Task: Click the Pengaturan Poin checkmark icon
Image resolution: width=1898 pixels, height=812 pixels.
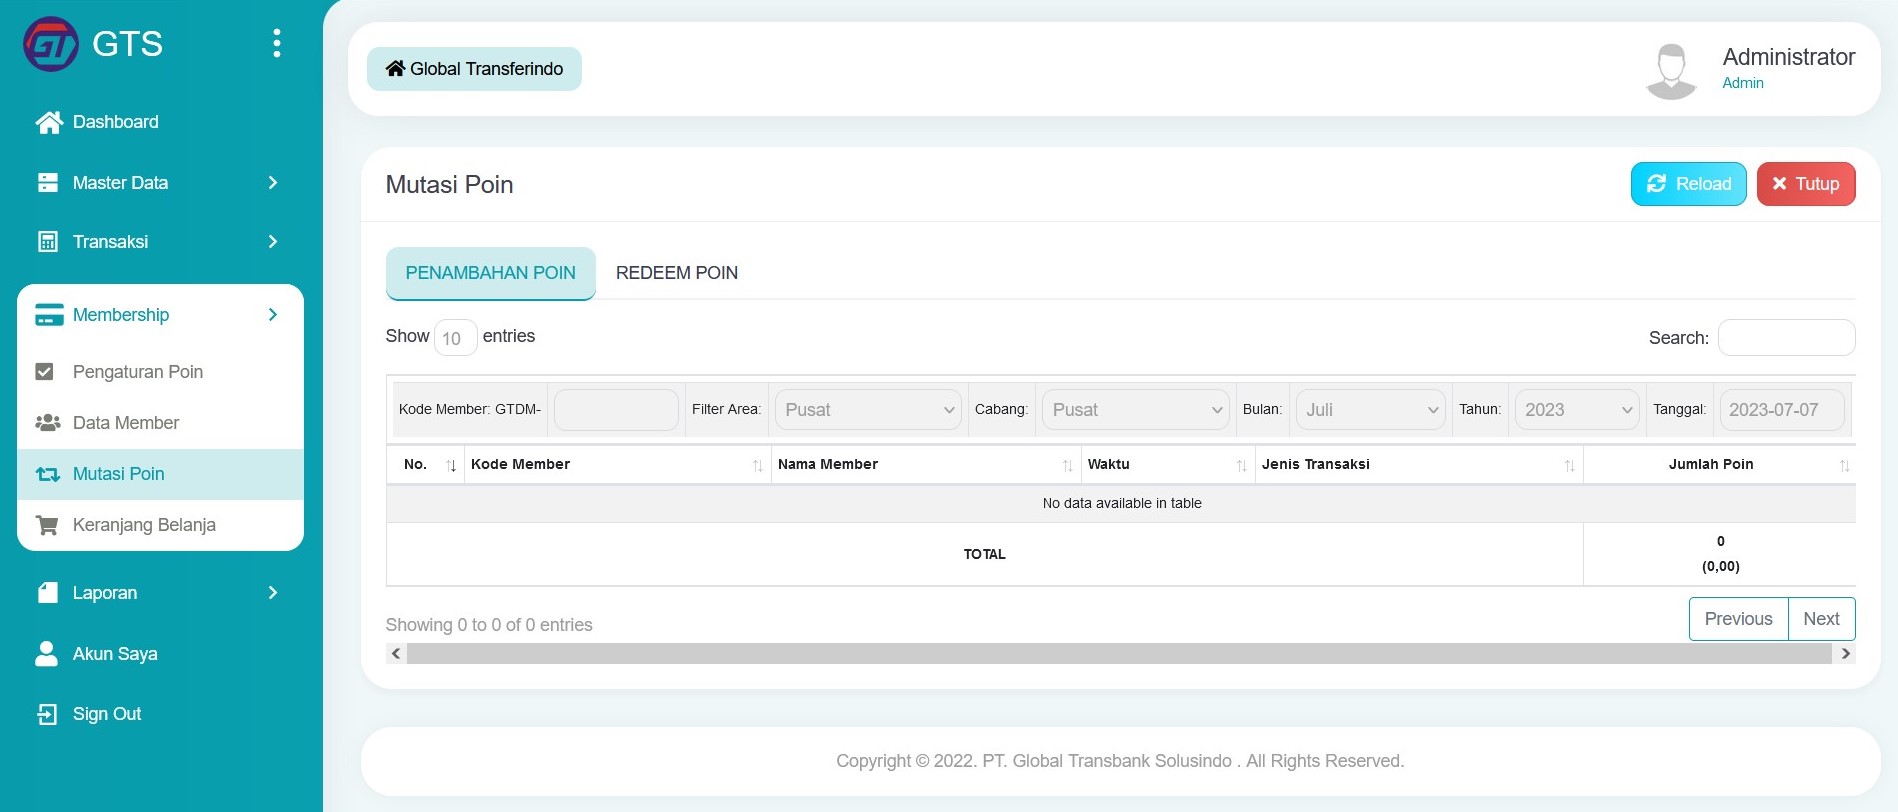Action: (44, 372)
